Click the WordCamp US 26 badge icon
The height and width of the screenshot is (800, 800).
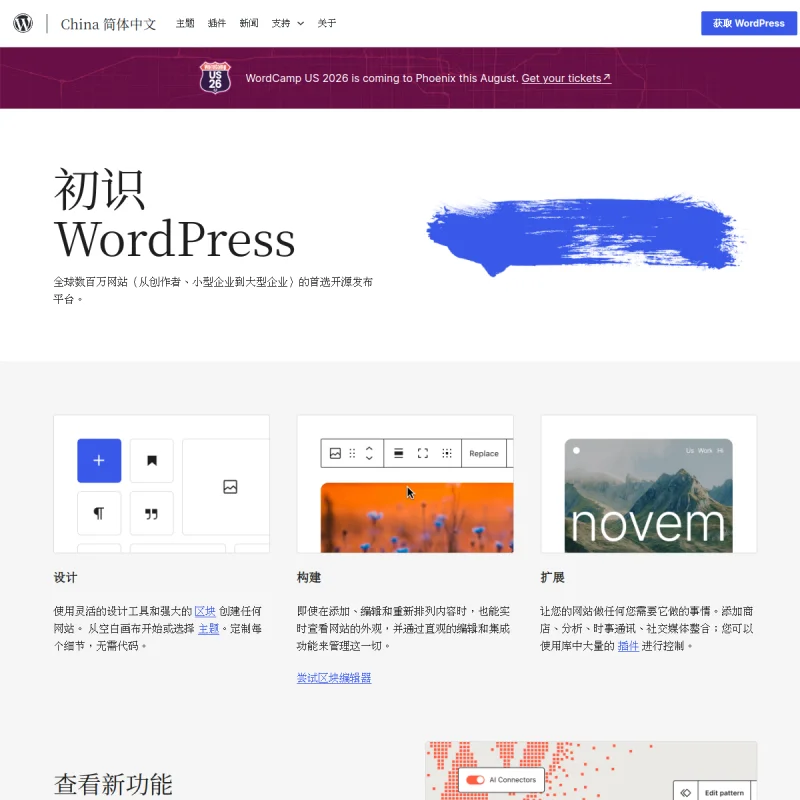coord(215,78)
